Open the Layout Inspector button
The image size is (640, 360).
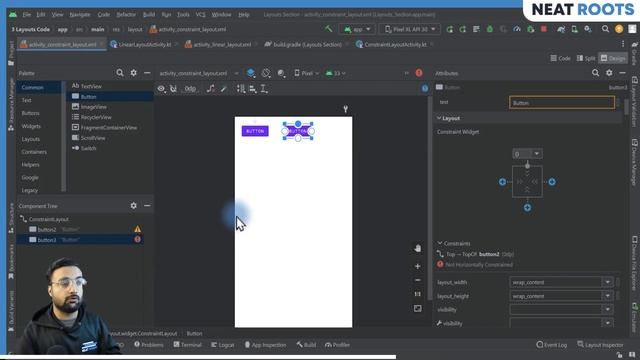(x=600, y=345)
